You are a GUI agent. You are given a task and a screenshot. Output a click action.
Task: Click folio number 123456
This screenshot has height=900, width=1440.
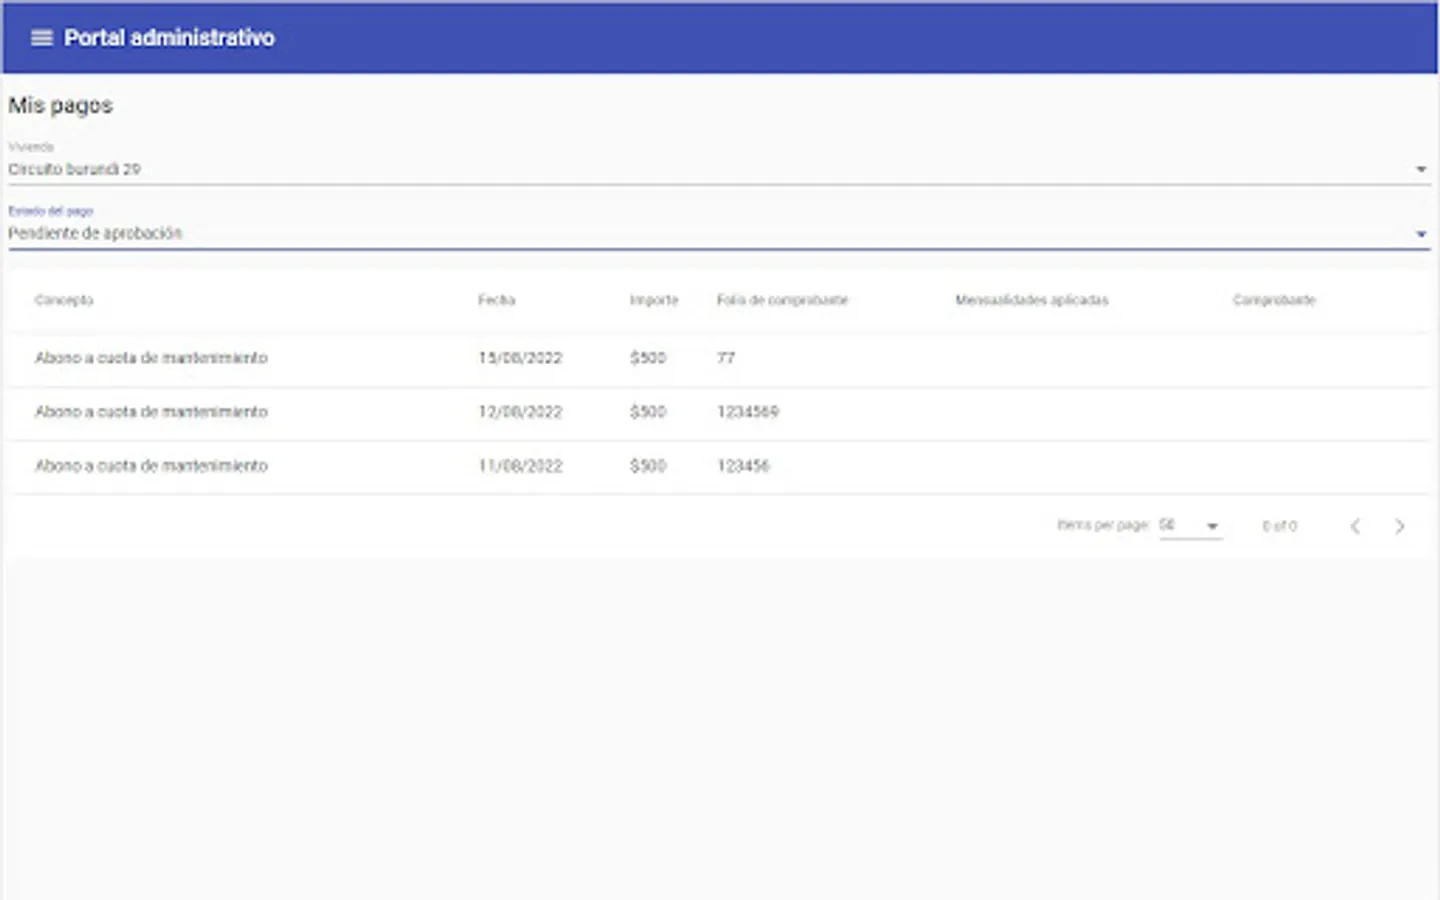(x=743, y=466)
